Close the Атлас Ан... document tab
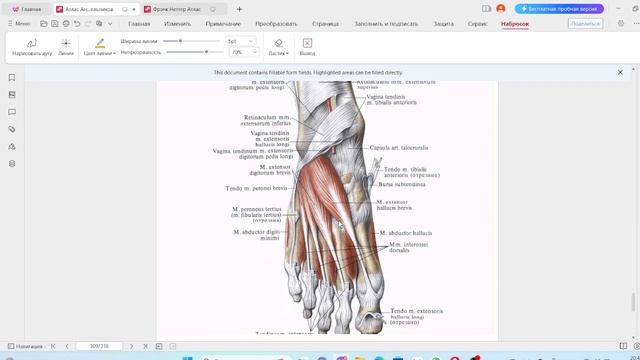Viewport: 640px width, 360px height. [x=134, y=9]
